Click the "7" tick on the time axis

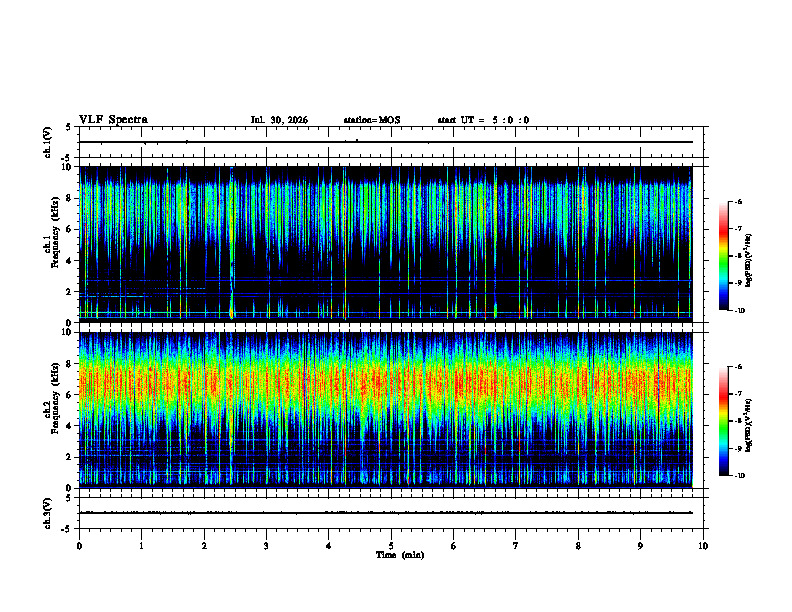tap(516, 546)
